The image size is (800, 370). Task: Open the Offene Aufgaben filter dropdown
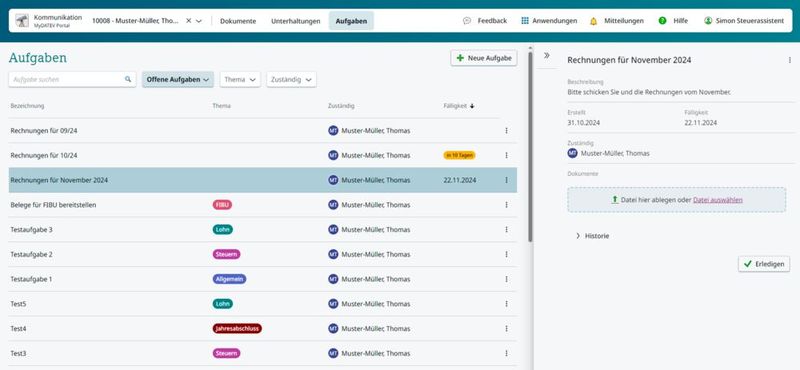click(x=178, y=80)
